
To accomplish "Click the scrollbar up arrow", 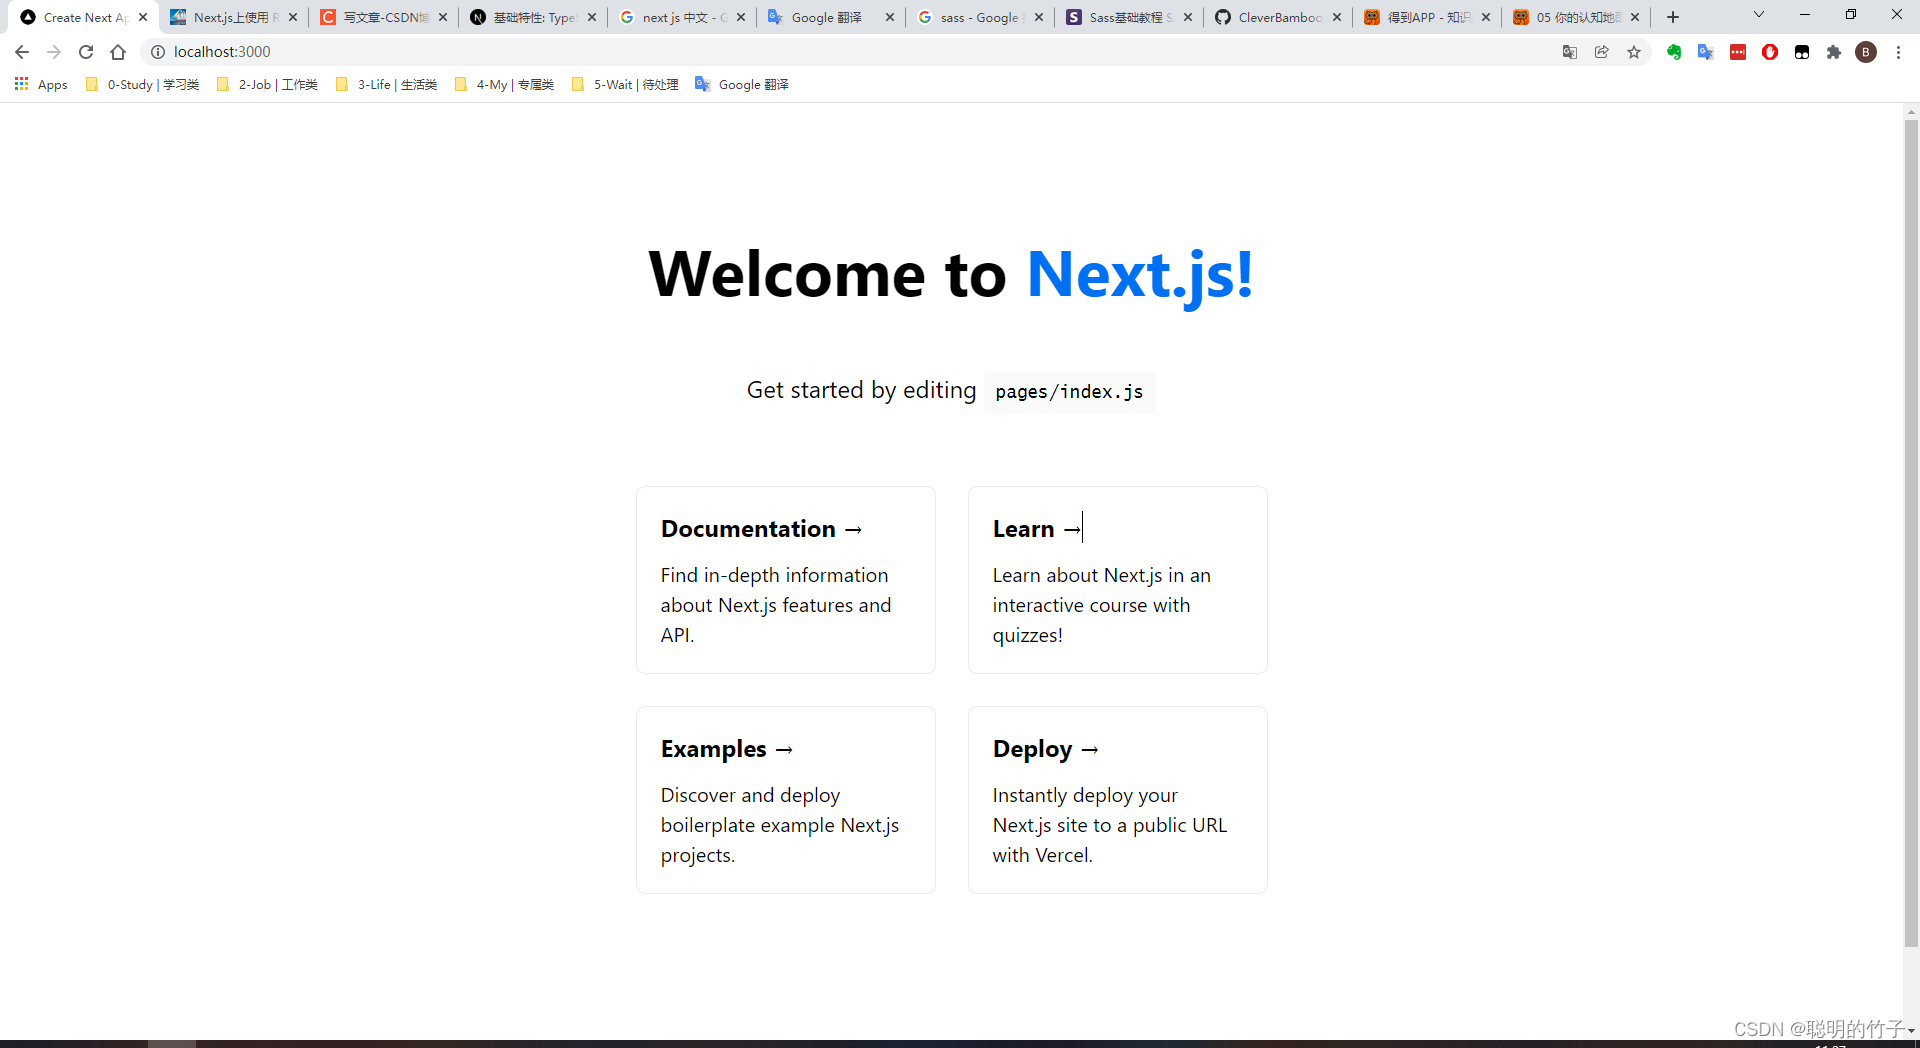I will click(x=1911, y=111).
